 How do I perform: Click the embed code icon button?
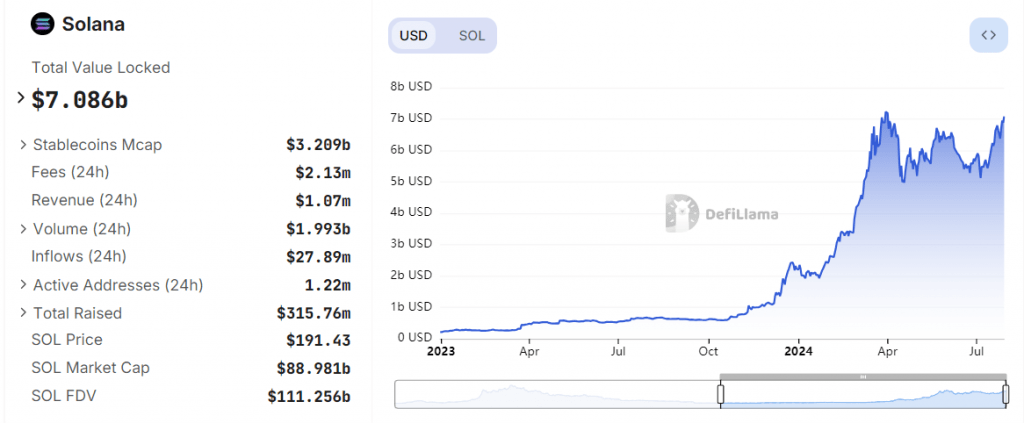[988, 35]
